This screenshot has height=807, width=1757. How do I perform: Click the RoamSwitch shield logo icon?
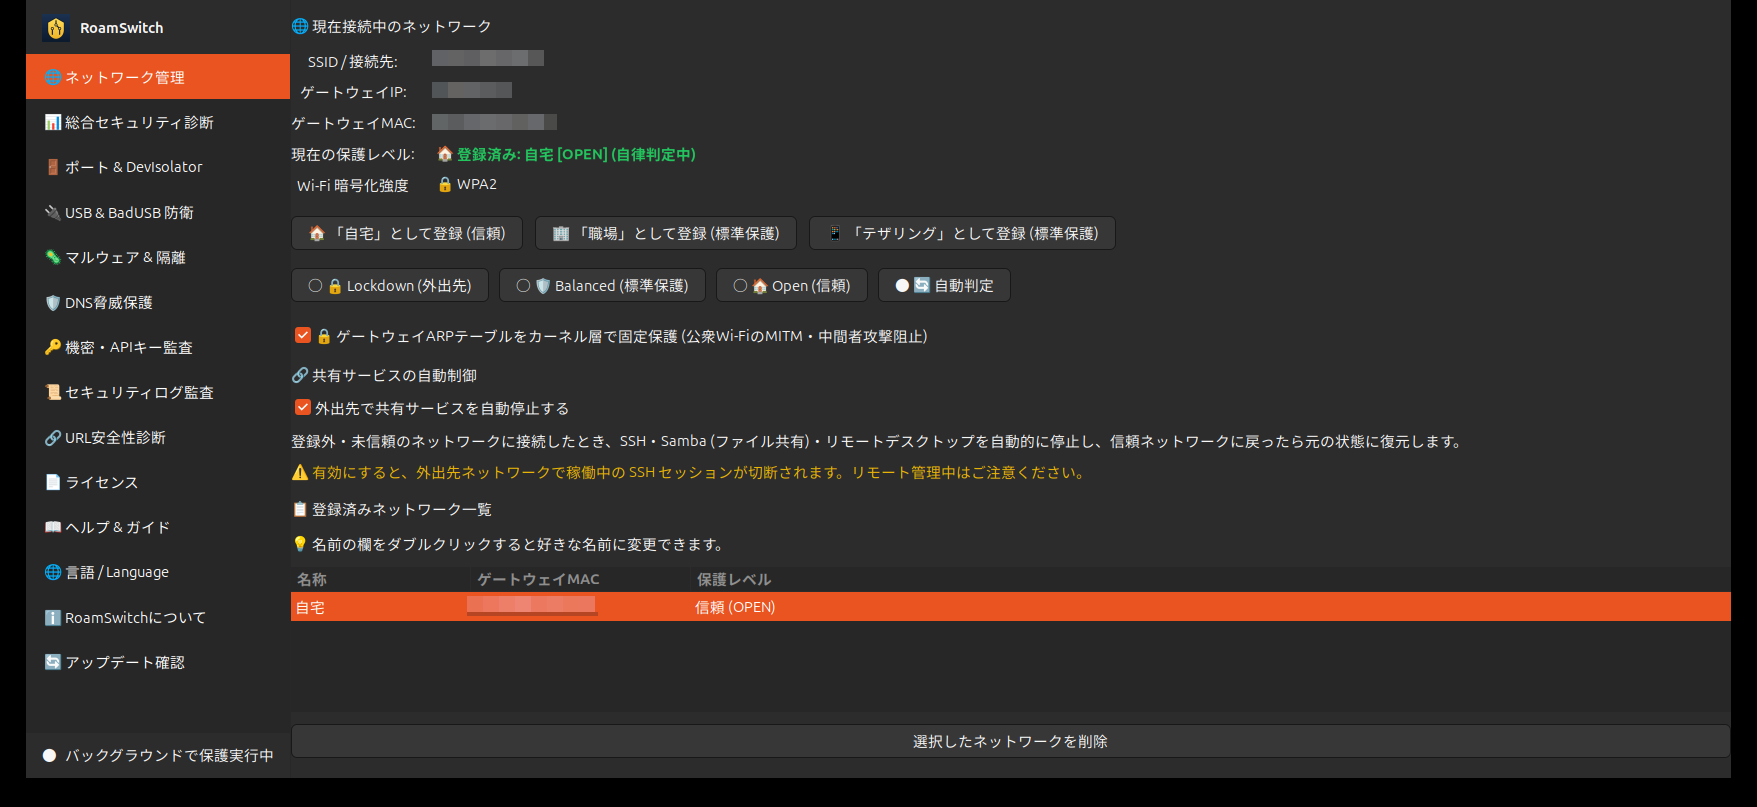56,28
